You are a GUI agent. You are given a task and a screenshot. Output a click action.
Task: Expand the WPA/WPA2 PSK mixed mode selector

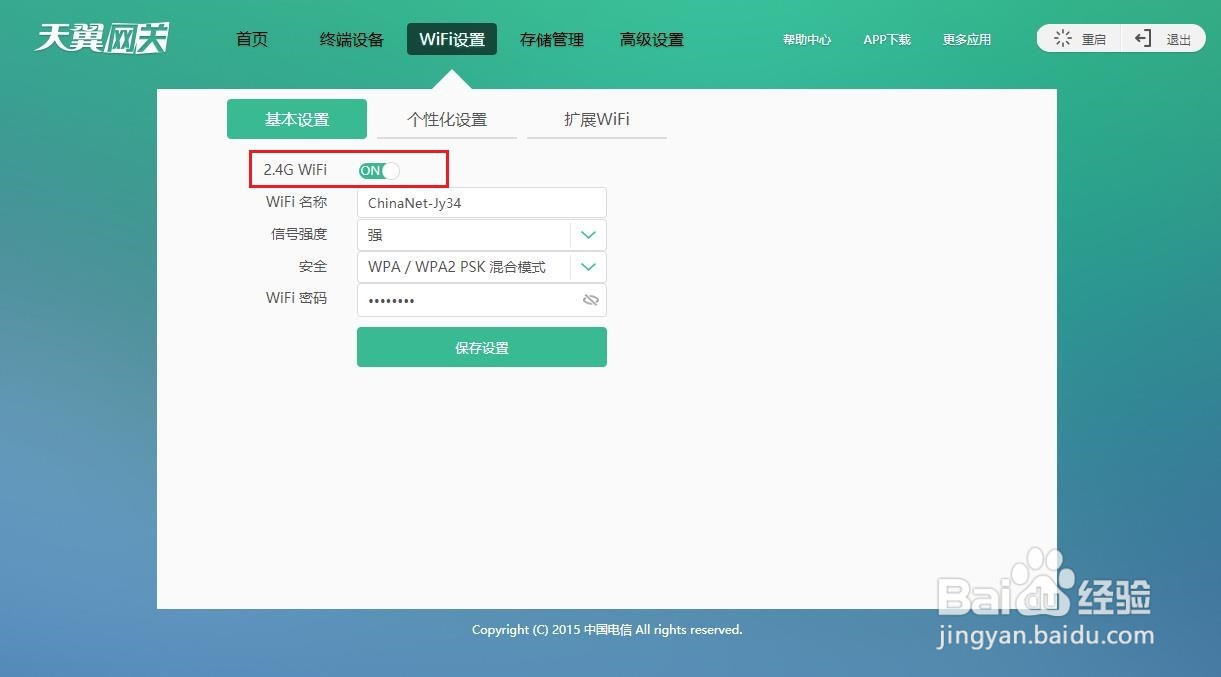(x=590, y=266)
